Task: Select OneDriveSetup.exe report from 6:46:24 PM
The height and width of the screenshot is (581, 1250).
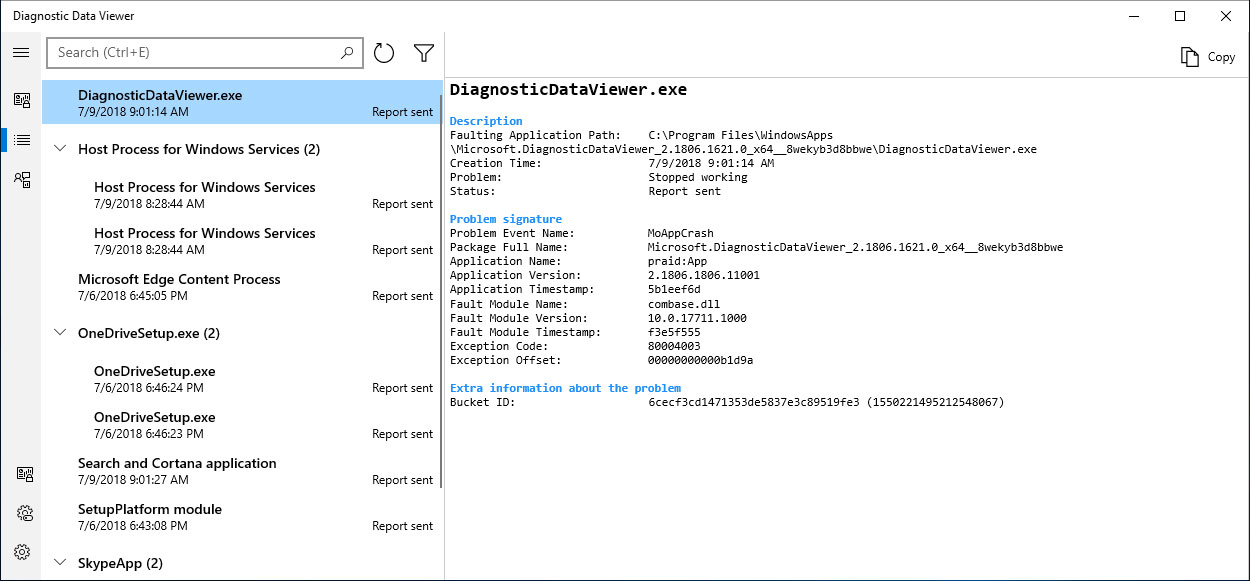Action: click(242, 379)
